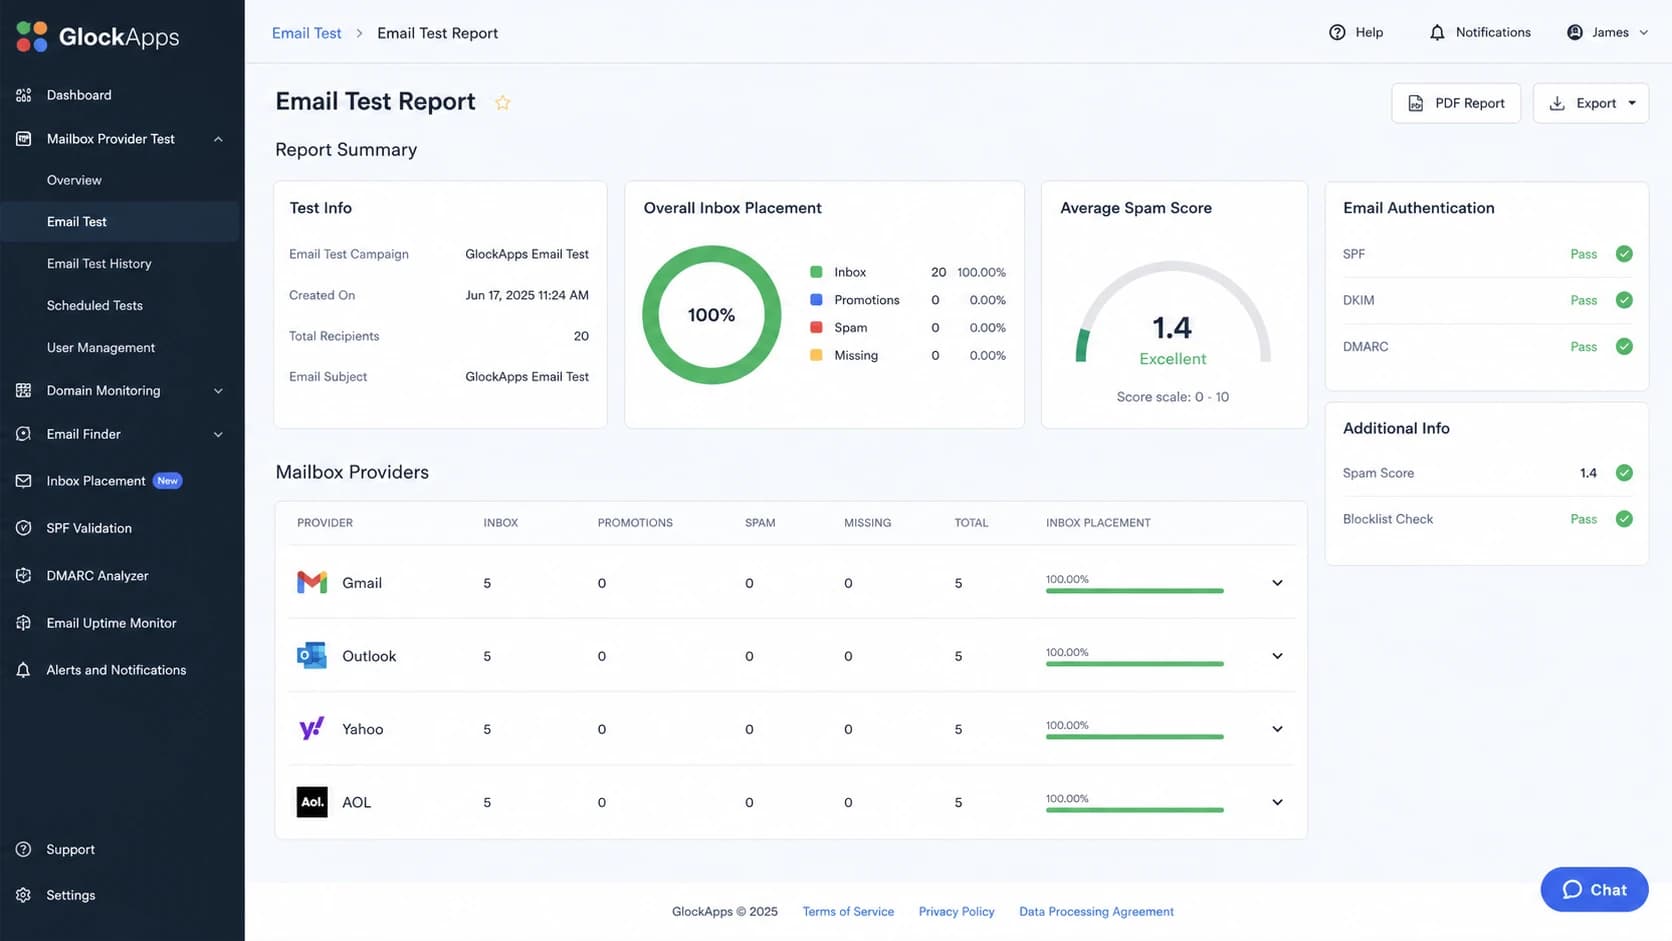
Task: Expand the Email Finder menu
Action: 218,434
